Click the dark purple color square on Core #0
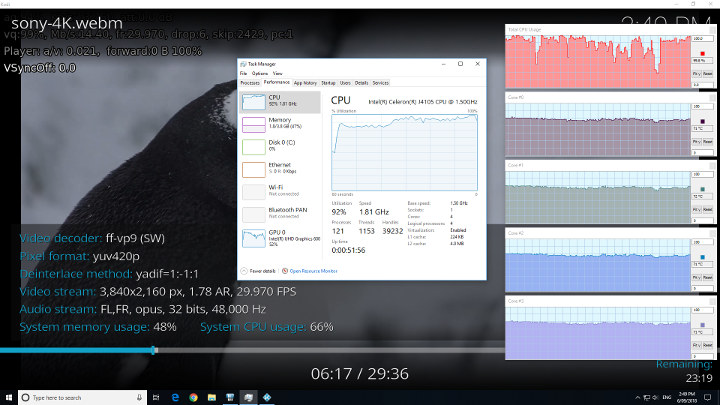The height and width of the screenshot is (405, 720). [x=703, y=121]
